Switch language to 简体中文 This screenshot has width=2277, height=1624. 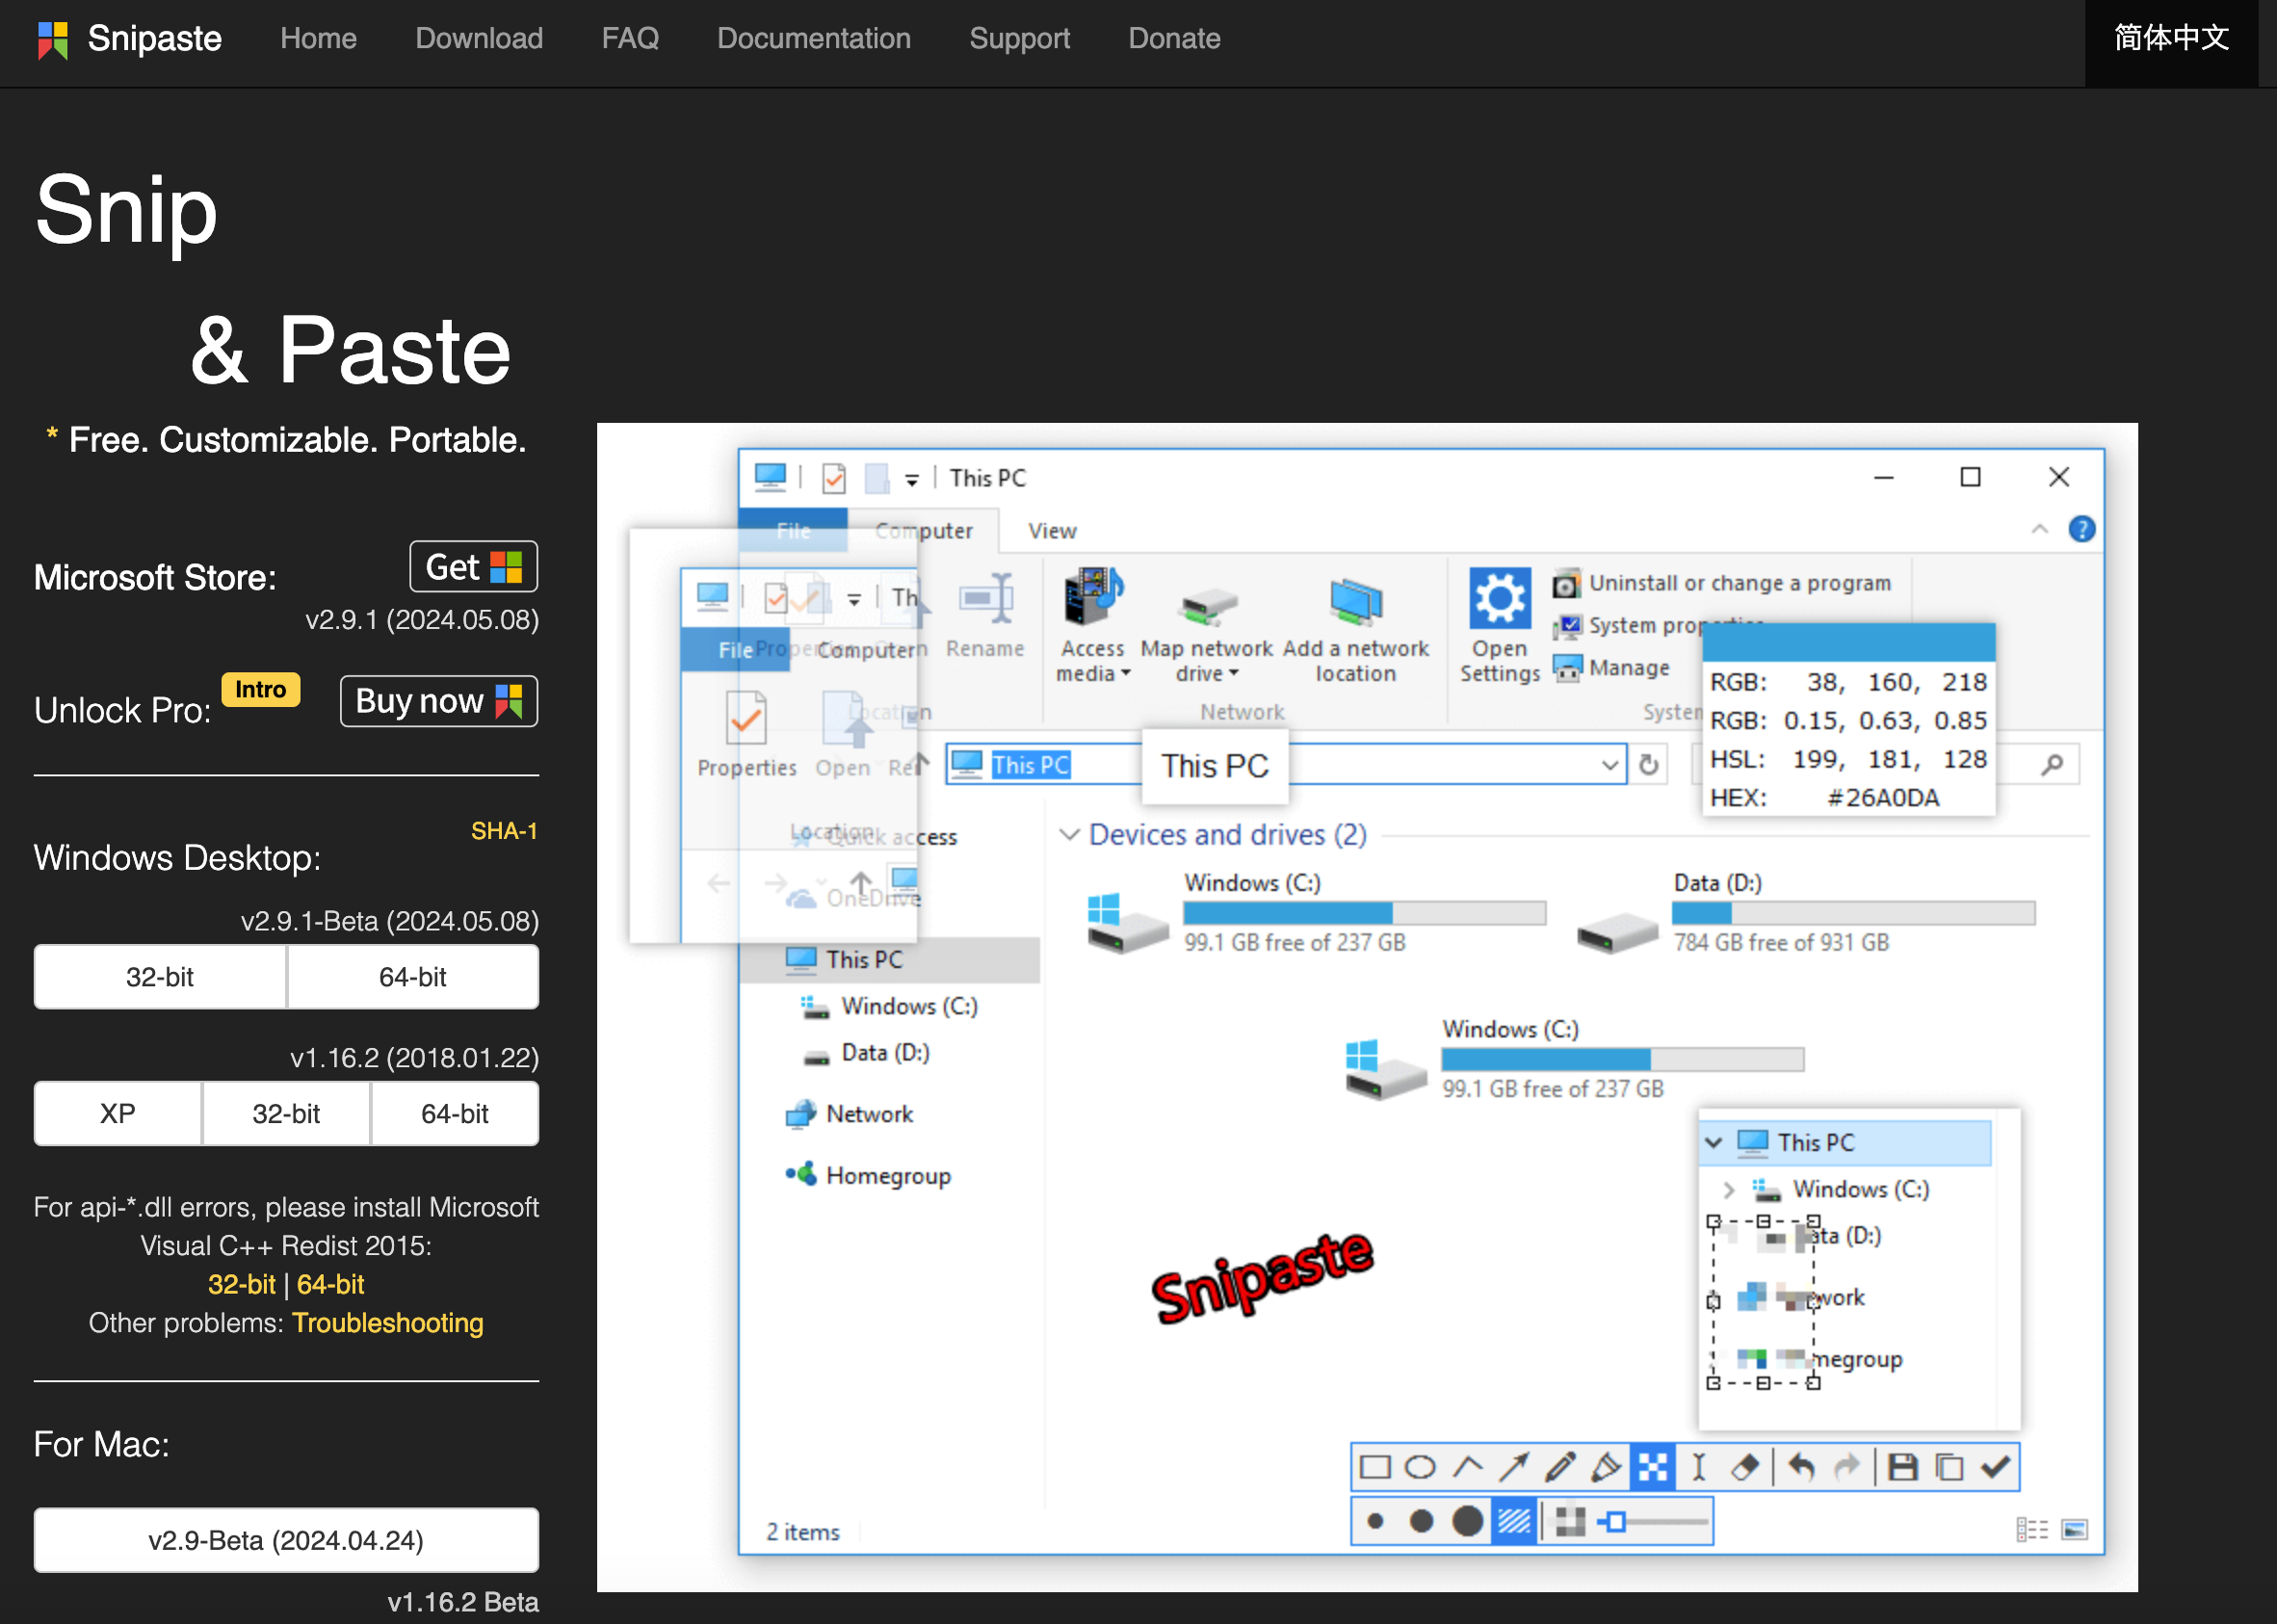2171,38
